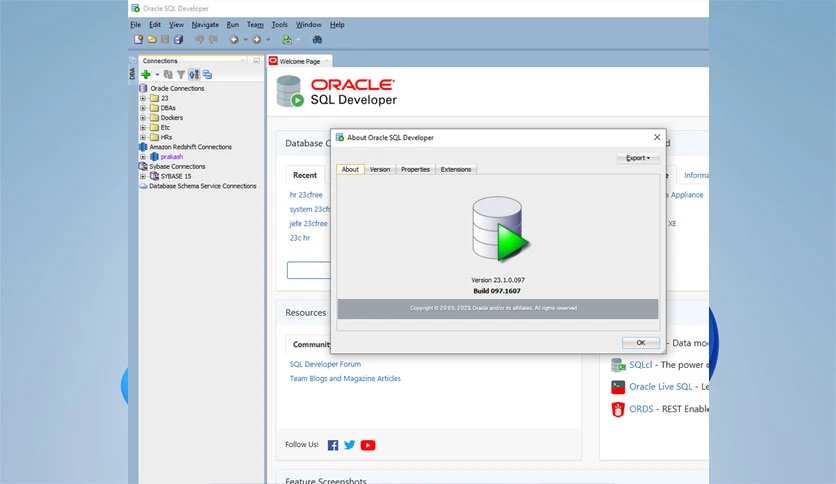Click the prakash Redshift connection icon

point(154,157)
